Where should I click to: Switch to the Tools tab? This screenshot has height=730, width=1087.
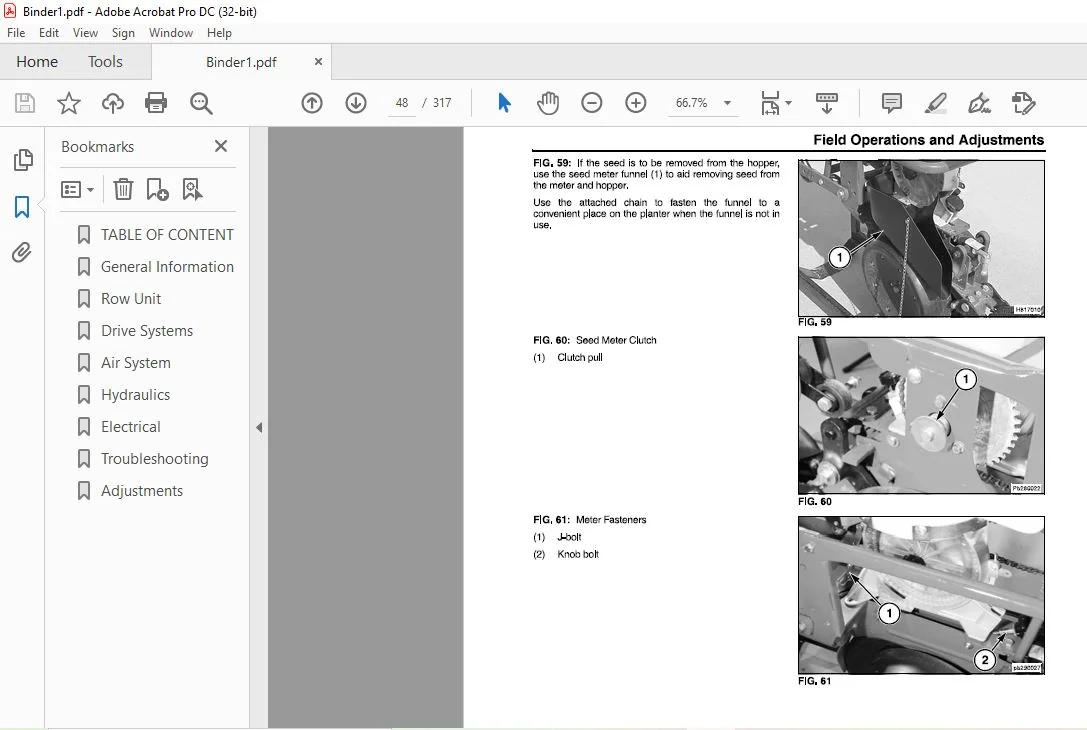click(105, 62)
